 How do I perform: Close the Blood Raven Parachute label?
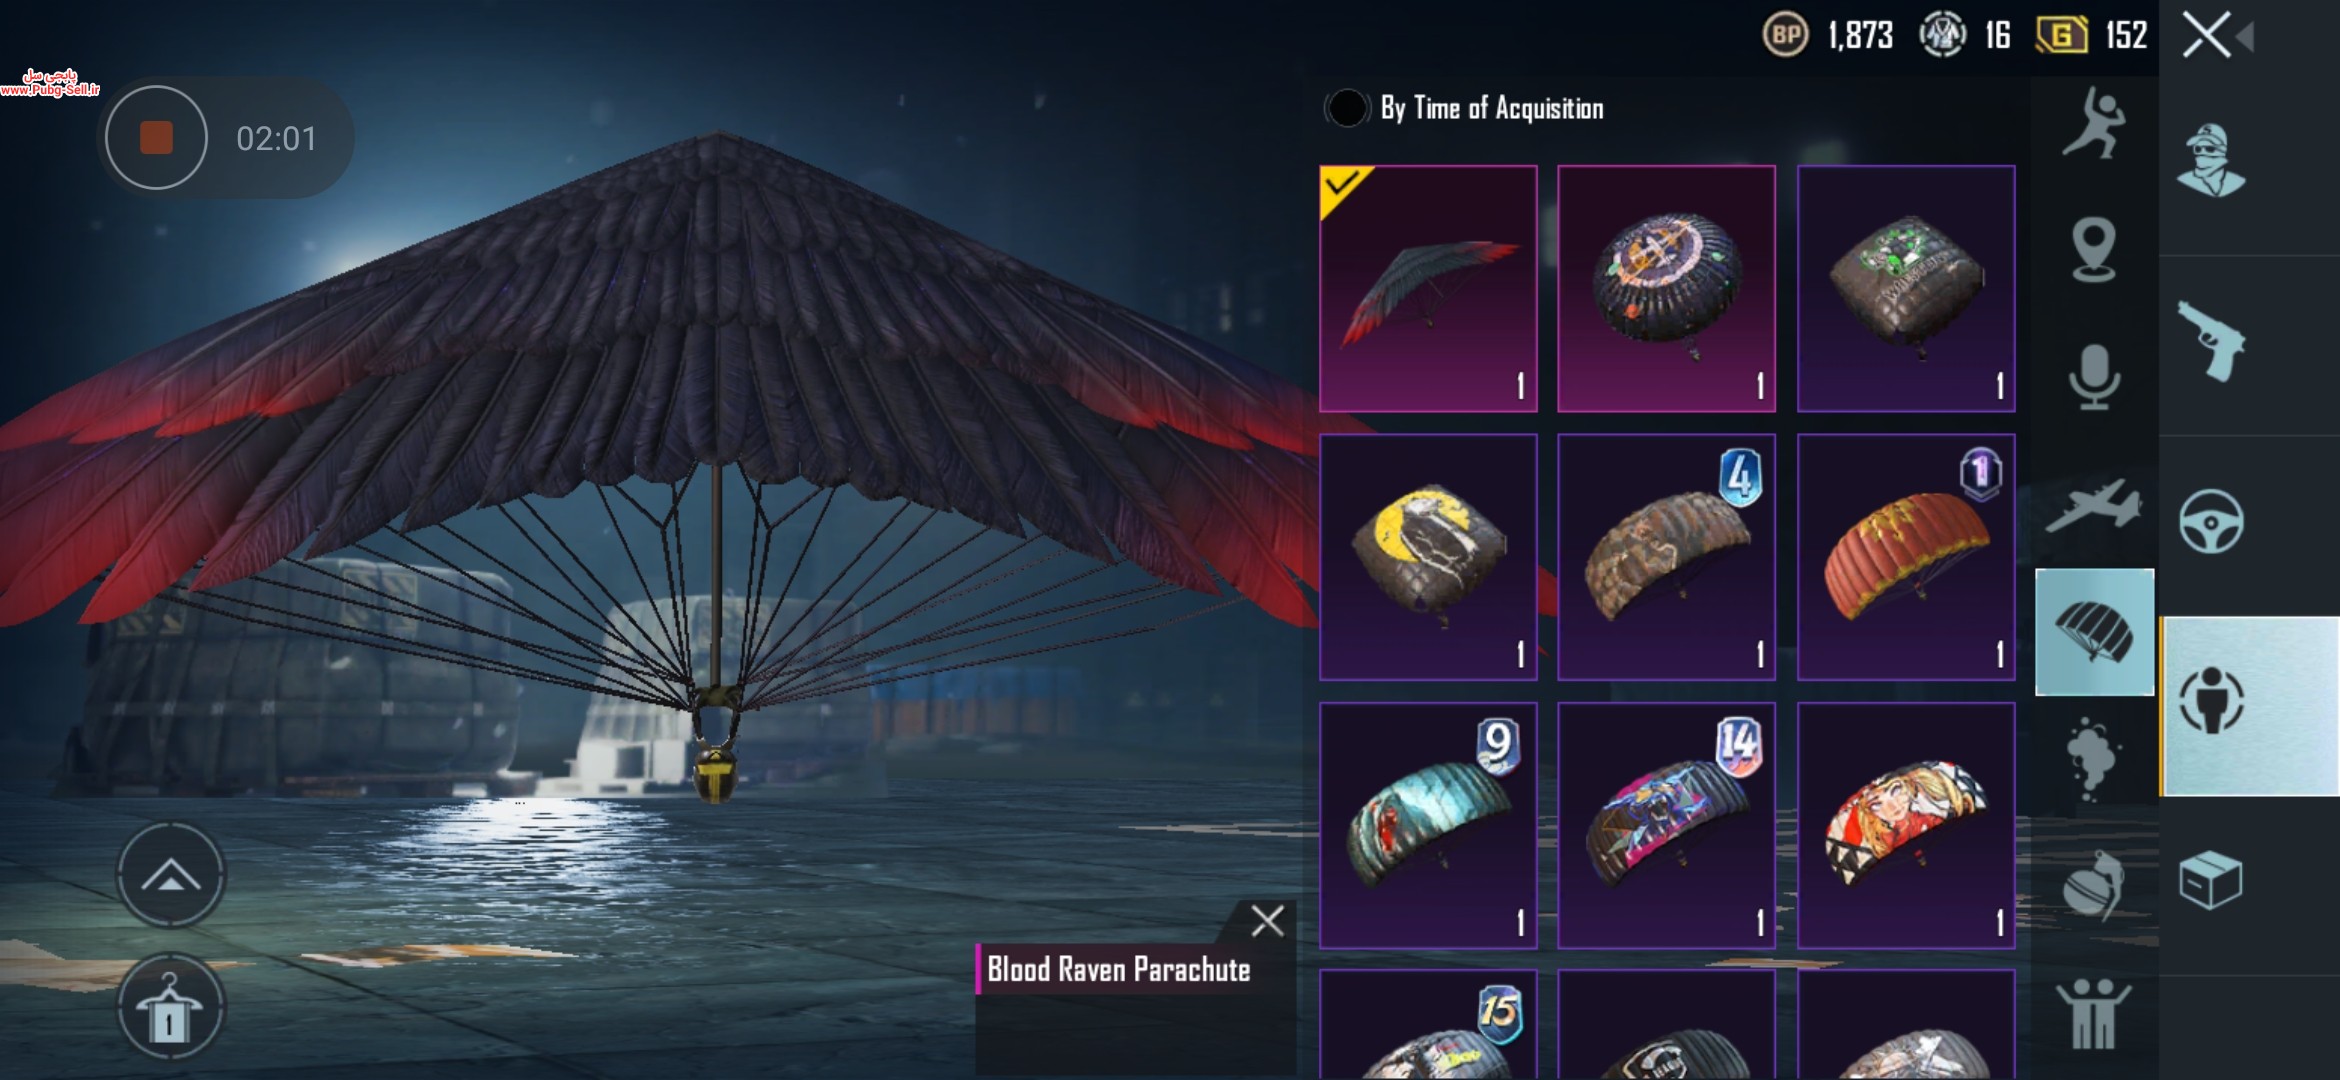(1267, 921)
